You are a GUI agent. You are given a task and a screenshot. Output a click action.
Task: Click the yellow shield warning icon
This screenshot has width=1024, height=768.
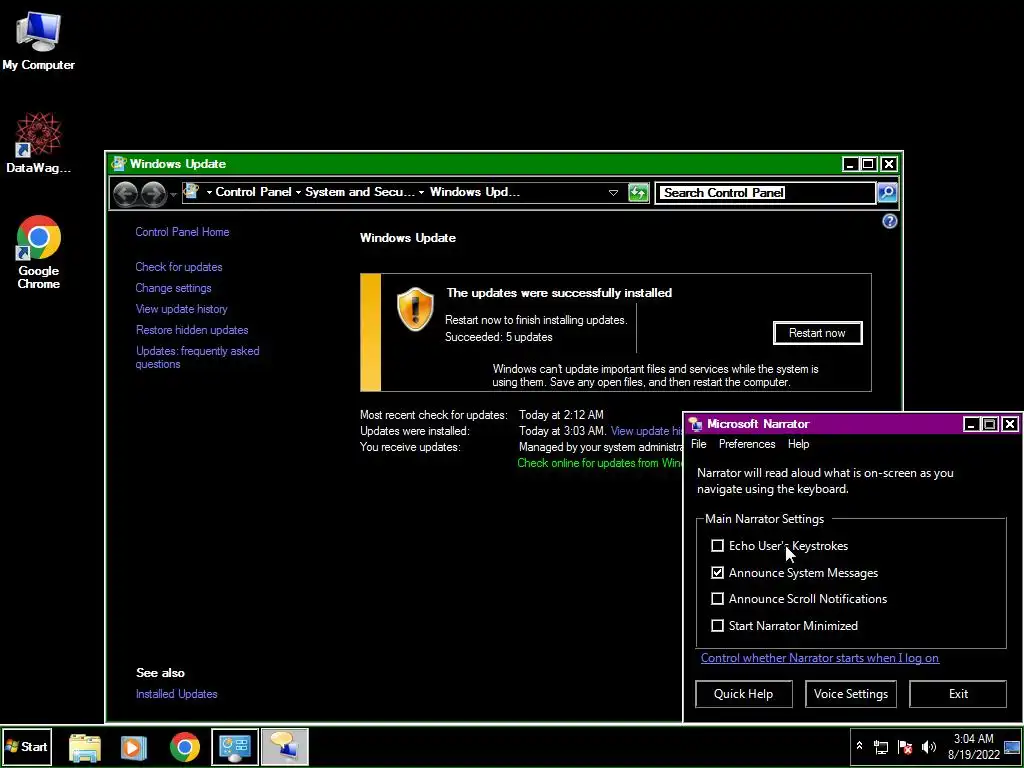415,309
